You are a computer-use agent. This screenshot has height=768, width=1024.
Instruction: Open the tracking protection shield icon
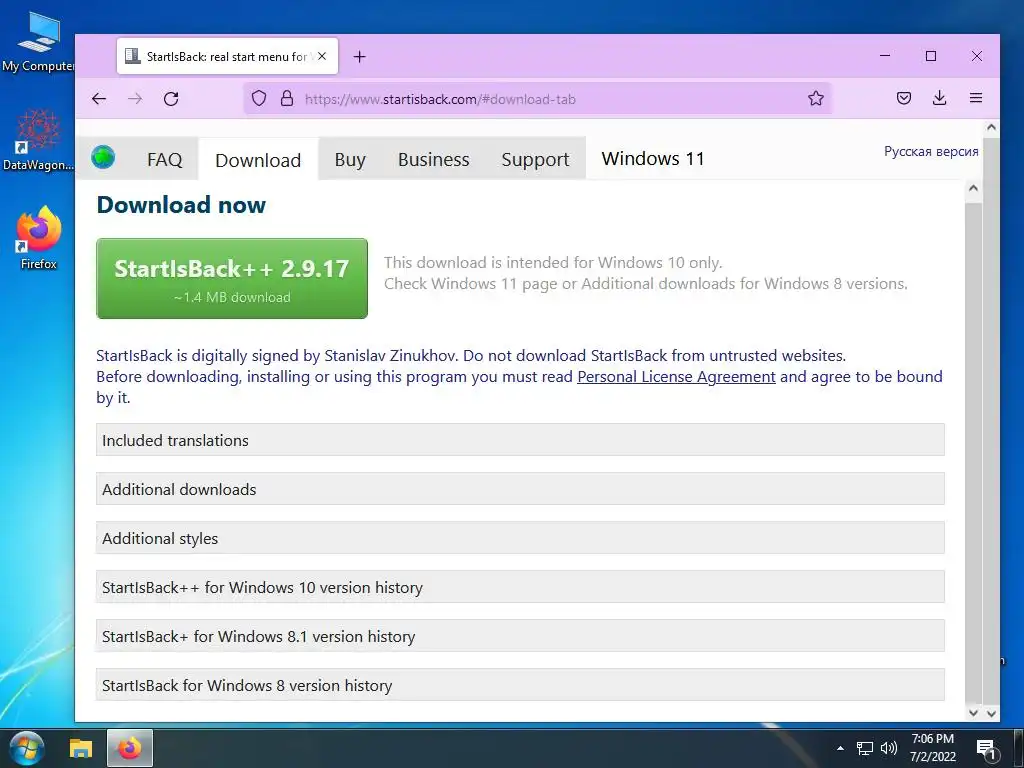coord(259,99)
